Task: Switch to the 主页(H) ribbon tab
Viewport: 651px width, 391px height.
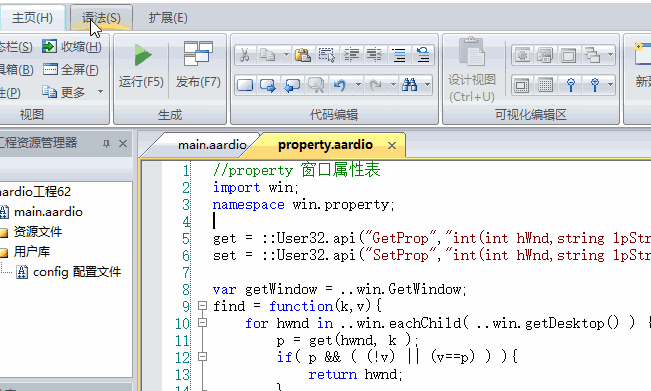Action: [32, 18]
